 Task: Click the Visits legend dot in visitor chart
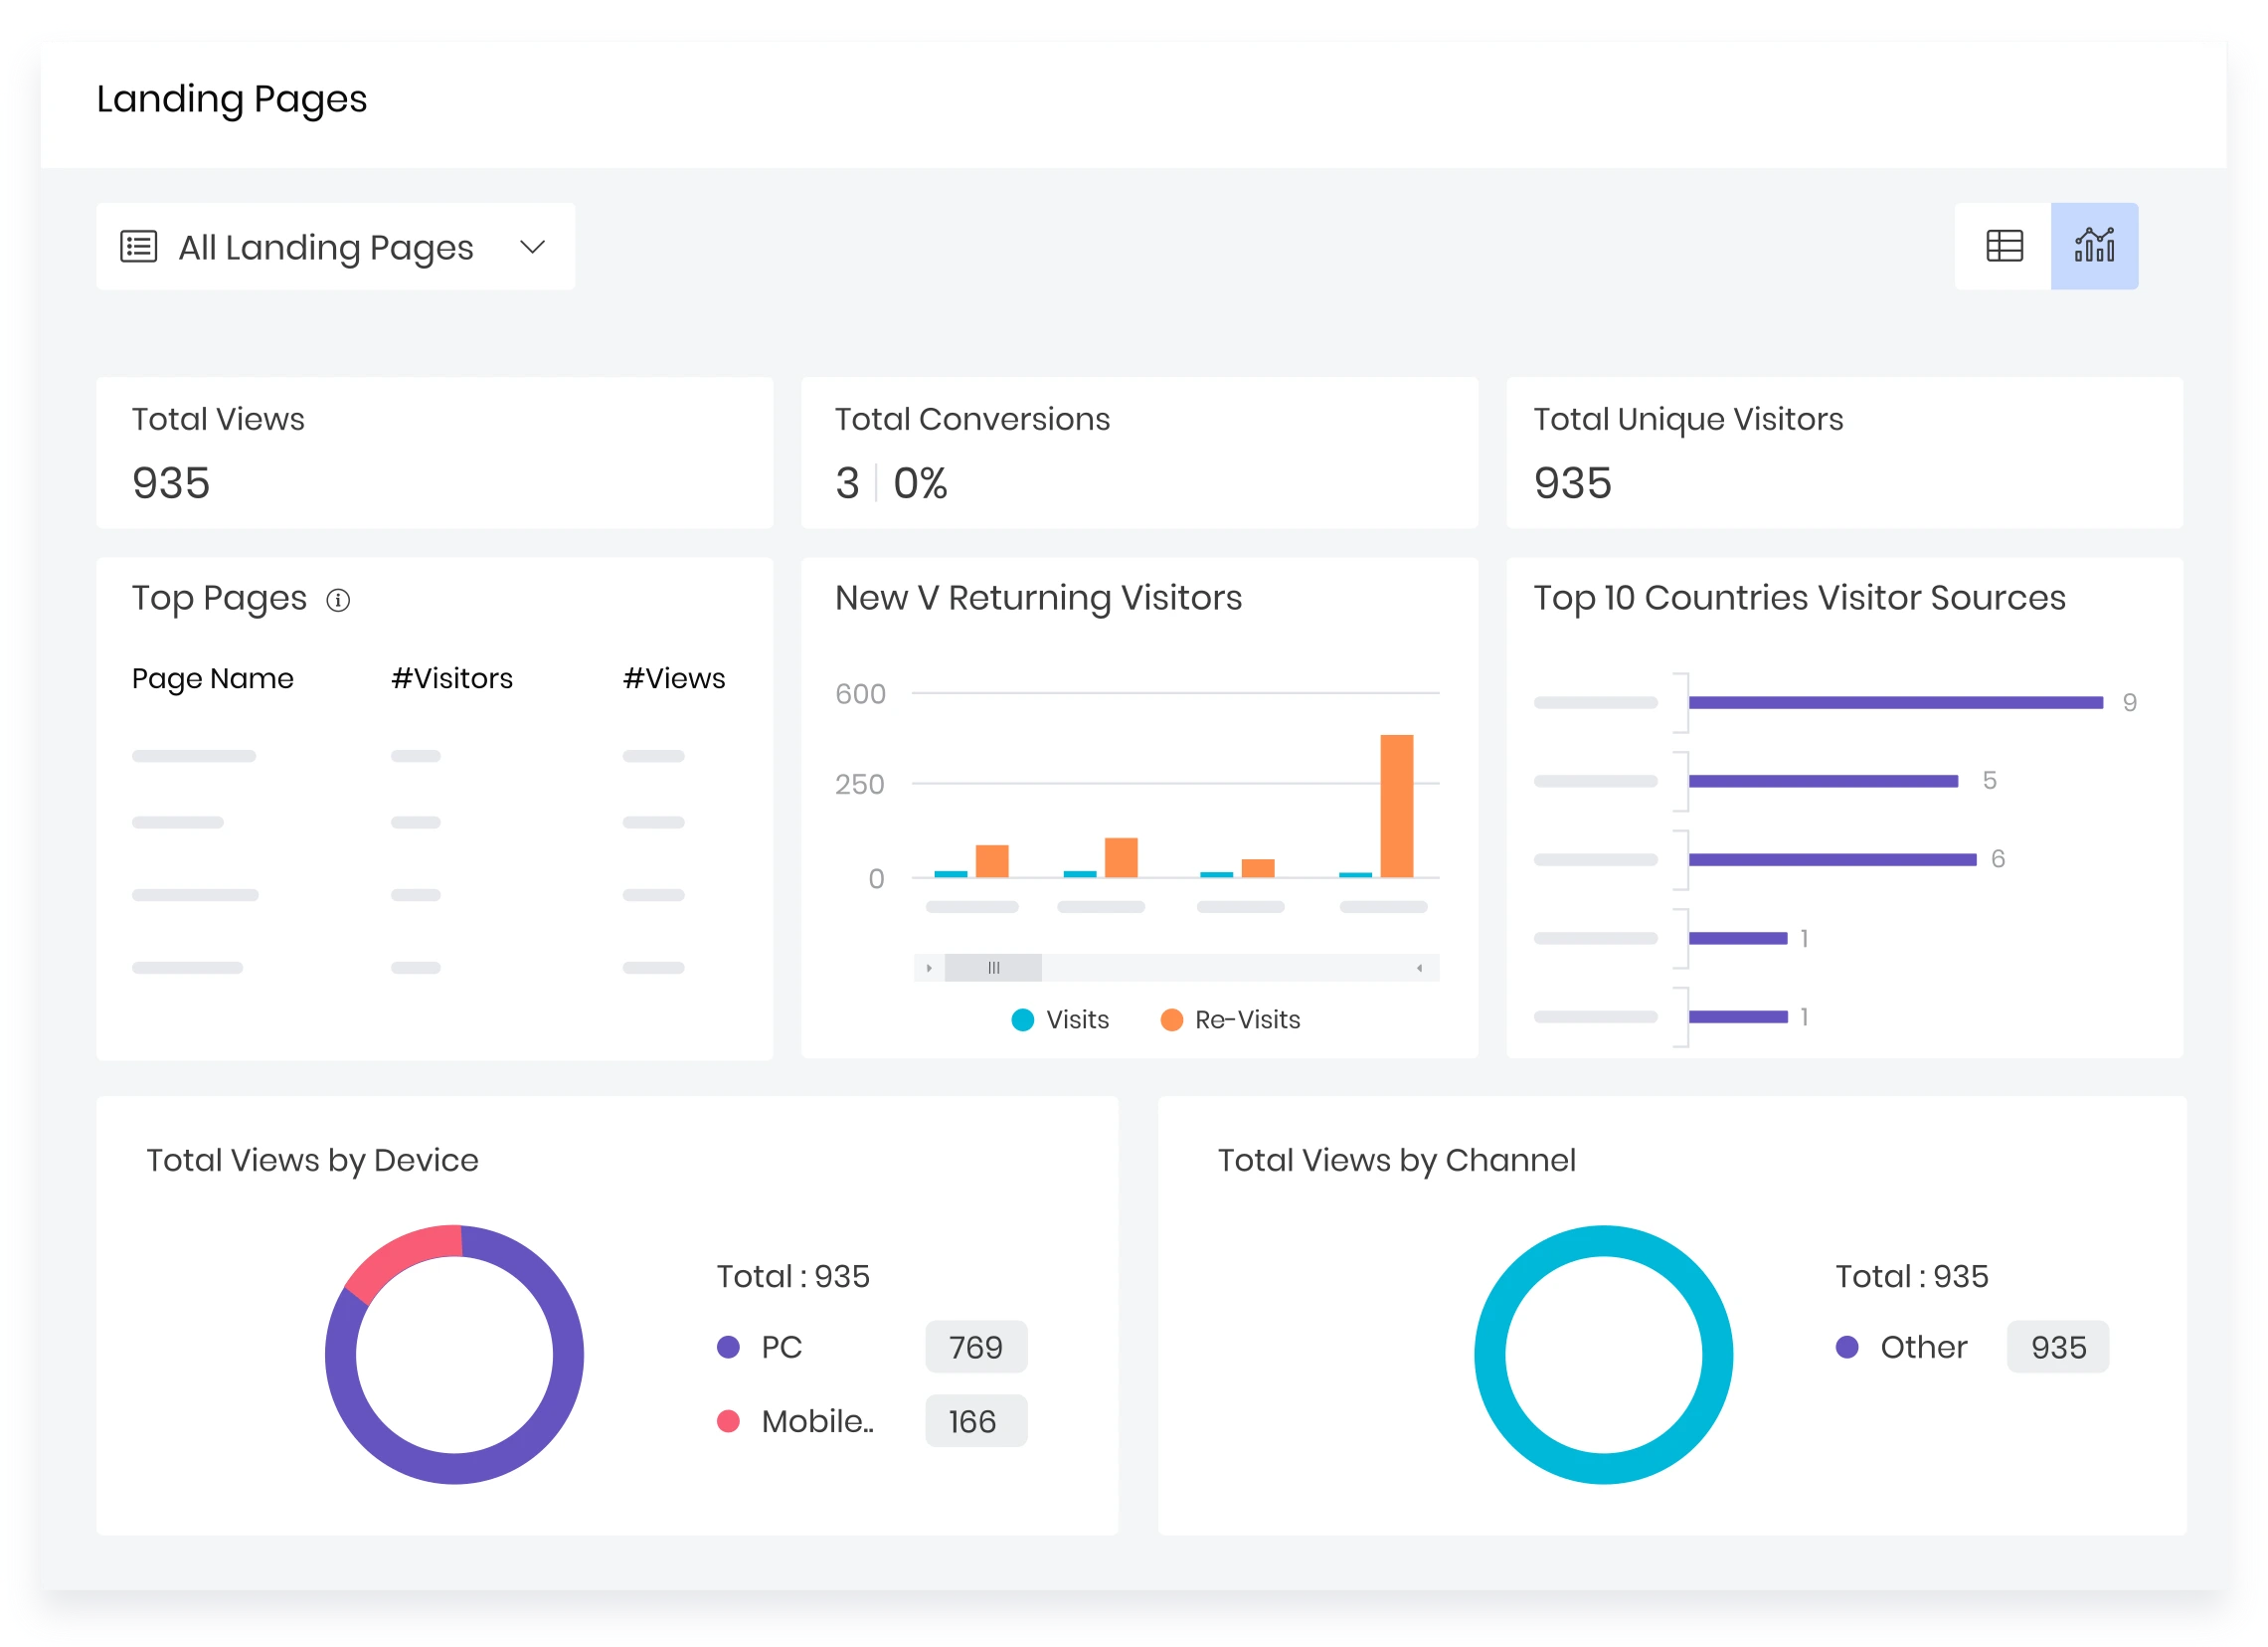click(1022, 1020)
